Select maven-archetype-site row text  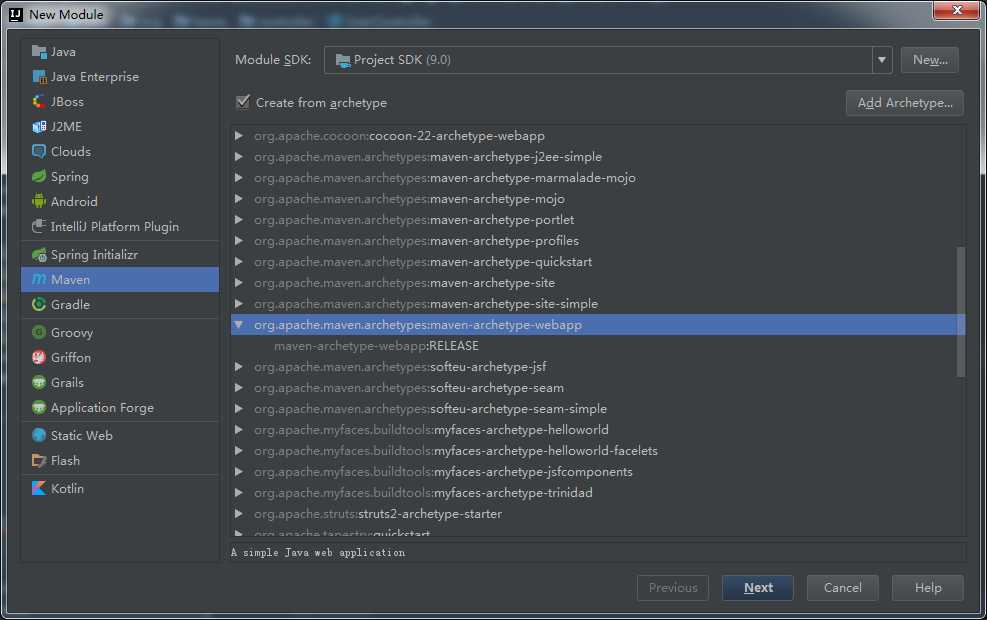point(404,283)
